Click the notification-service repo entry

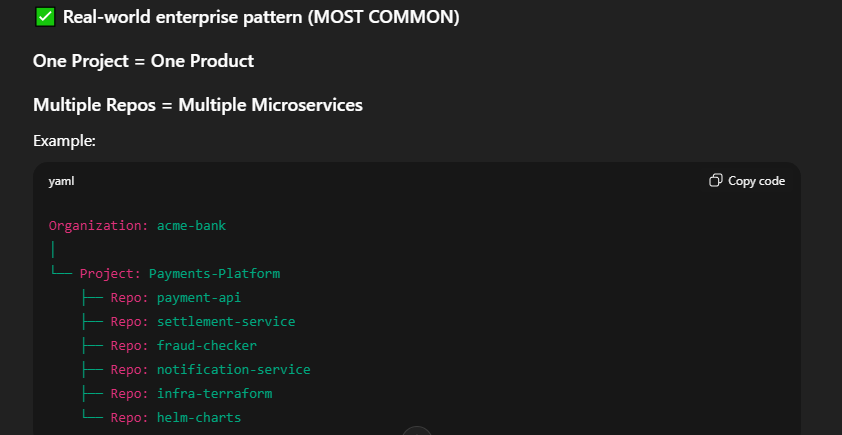(234, 369)
